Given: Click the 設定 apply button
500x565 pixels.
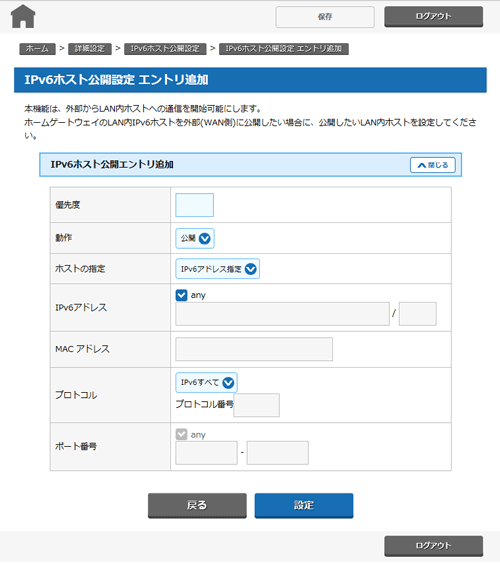Looking at the screenshot, I should [304, 505].
